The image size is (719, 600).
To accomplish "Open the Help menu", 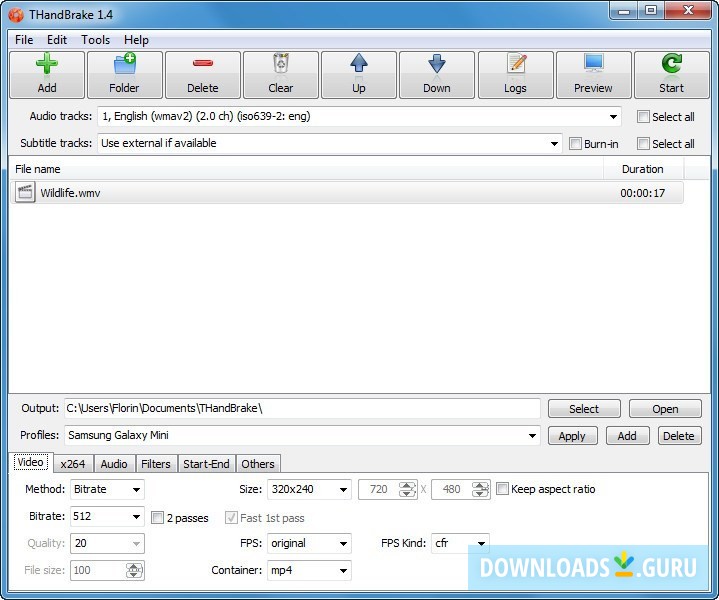I will coord(136,40).
